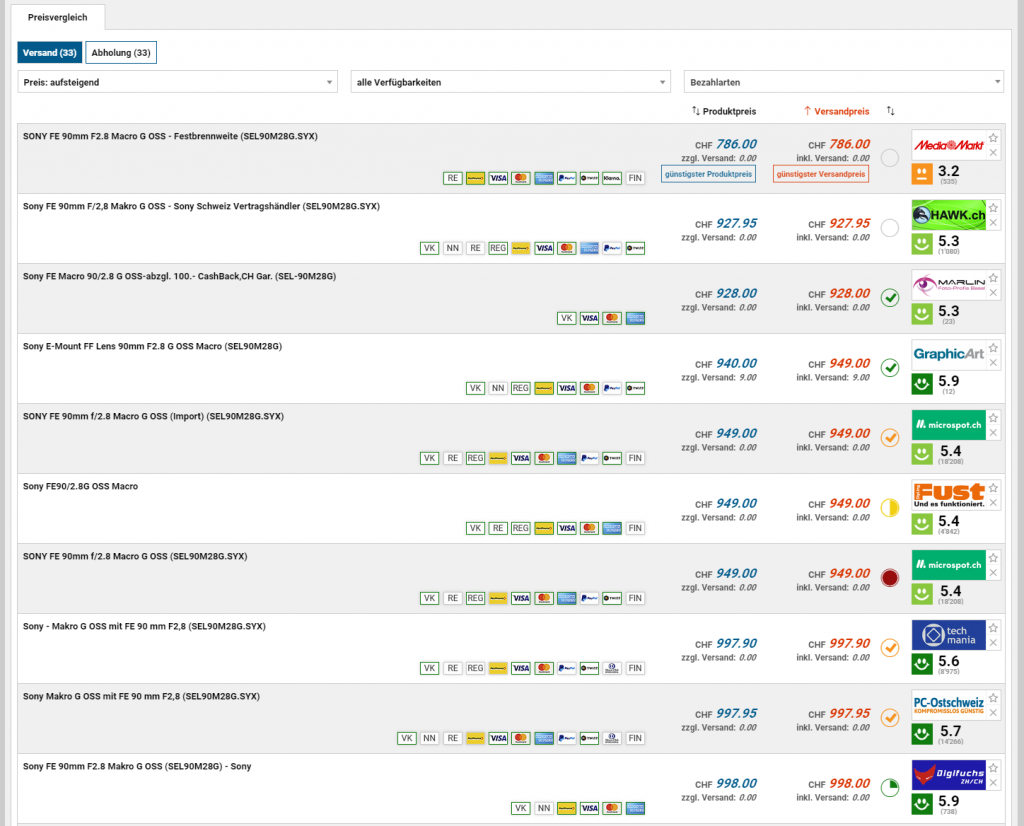The image size is (1024, 826).
Task: Open the Sony FE90/2.8G OSS Macro offer title
Action: click(x=80, y=486)
